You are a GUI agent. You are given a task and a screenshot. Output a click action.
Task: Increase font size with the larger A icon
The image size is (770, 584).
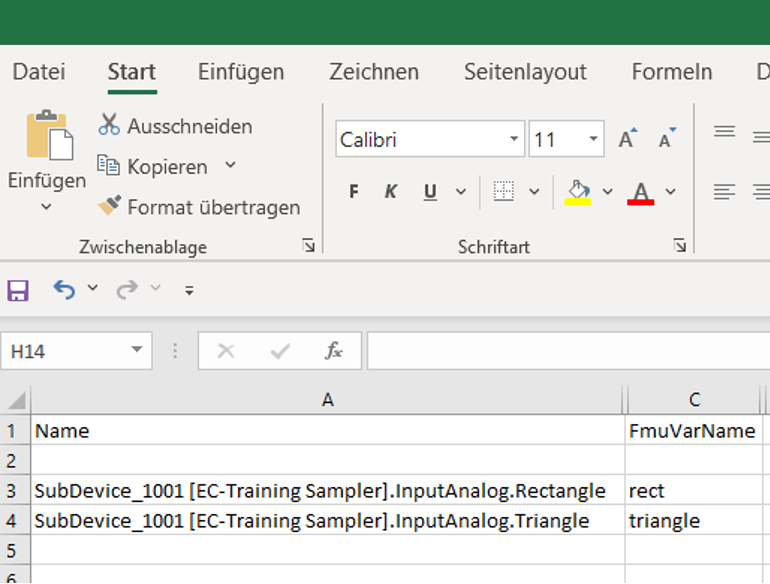pos(627,140)
